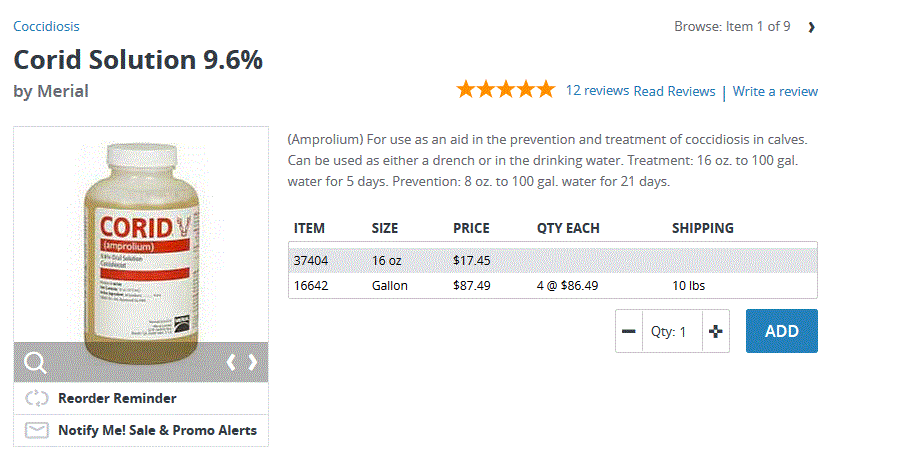The width and height of the screenshot is (897, 458).
Task: Open the Write a review link
Action: coord(775,91)
